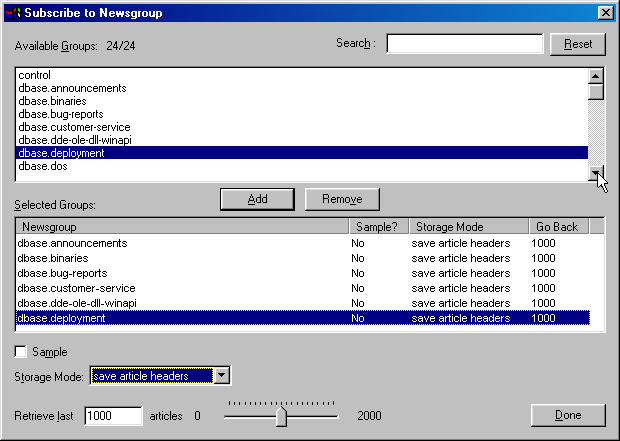620x441 pixels.
Task: Click the Newsgroup column header
Action: [x=181, y=227]
